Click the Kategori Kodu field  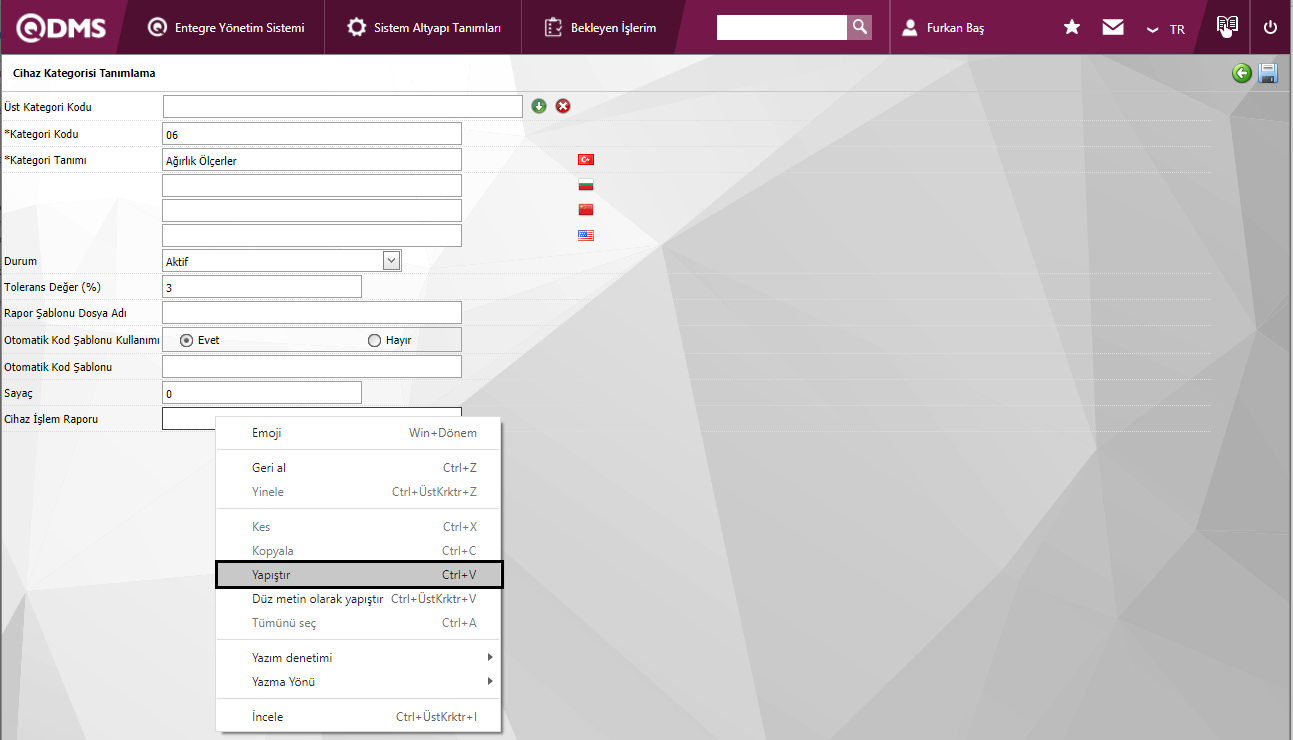point(312,134)
